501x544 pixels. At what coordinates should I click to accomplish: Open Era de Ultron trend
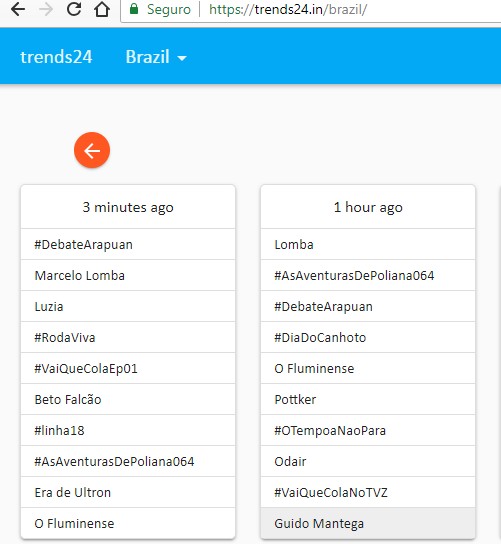128,492
